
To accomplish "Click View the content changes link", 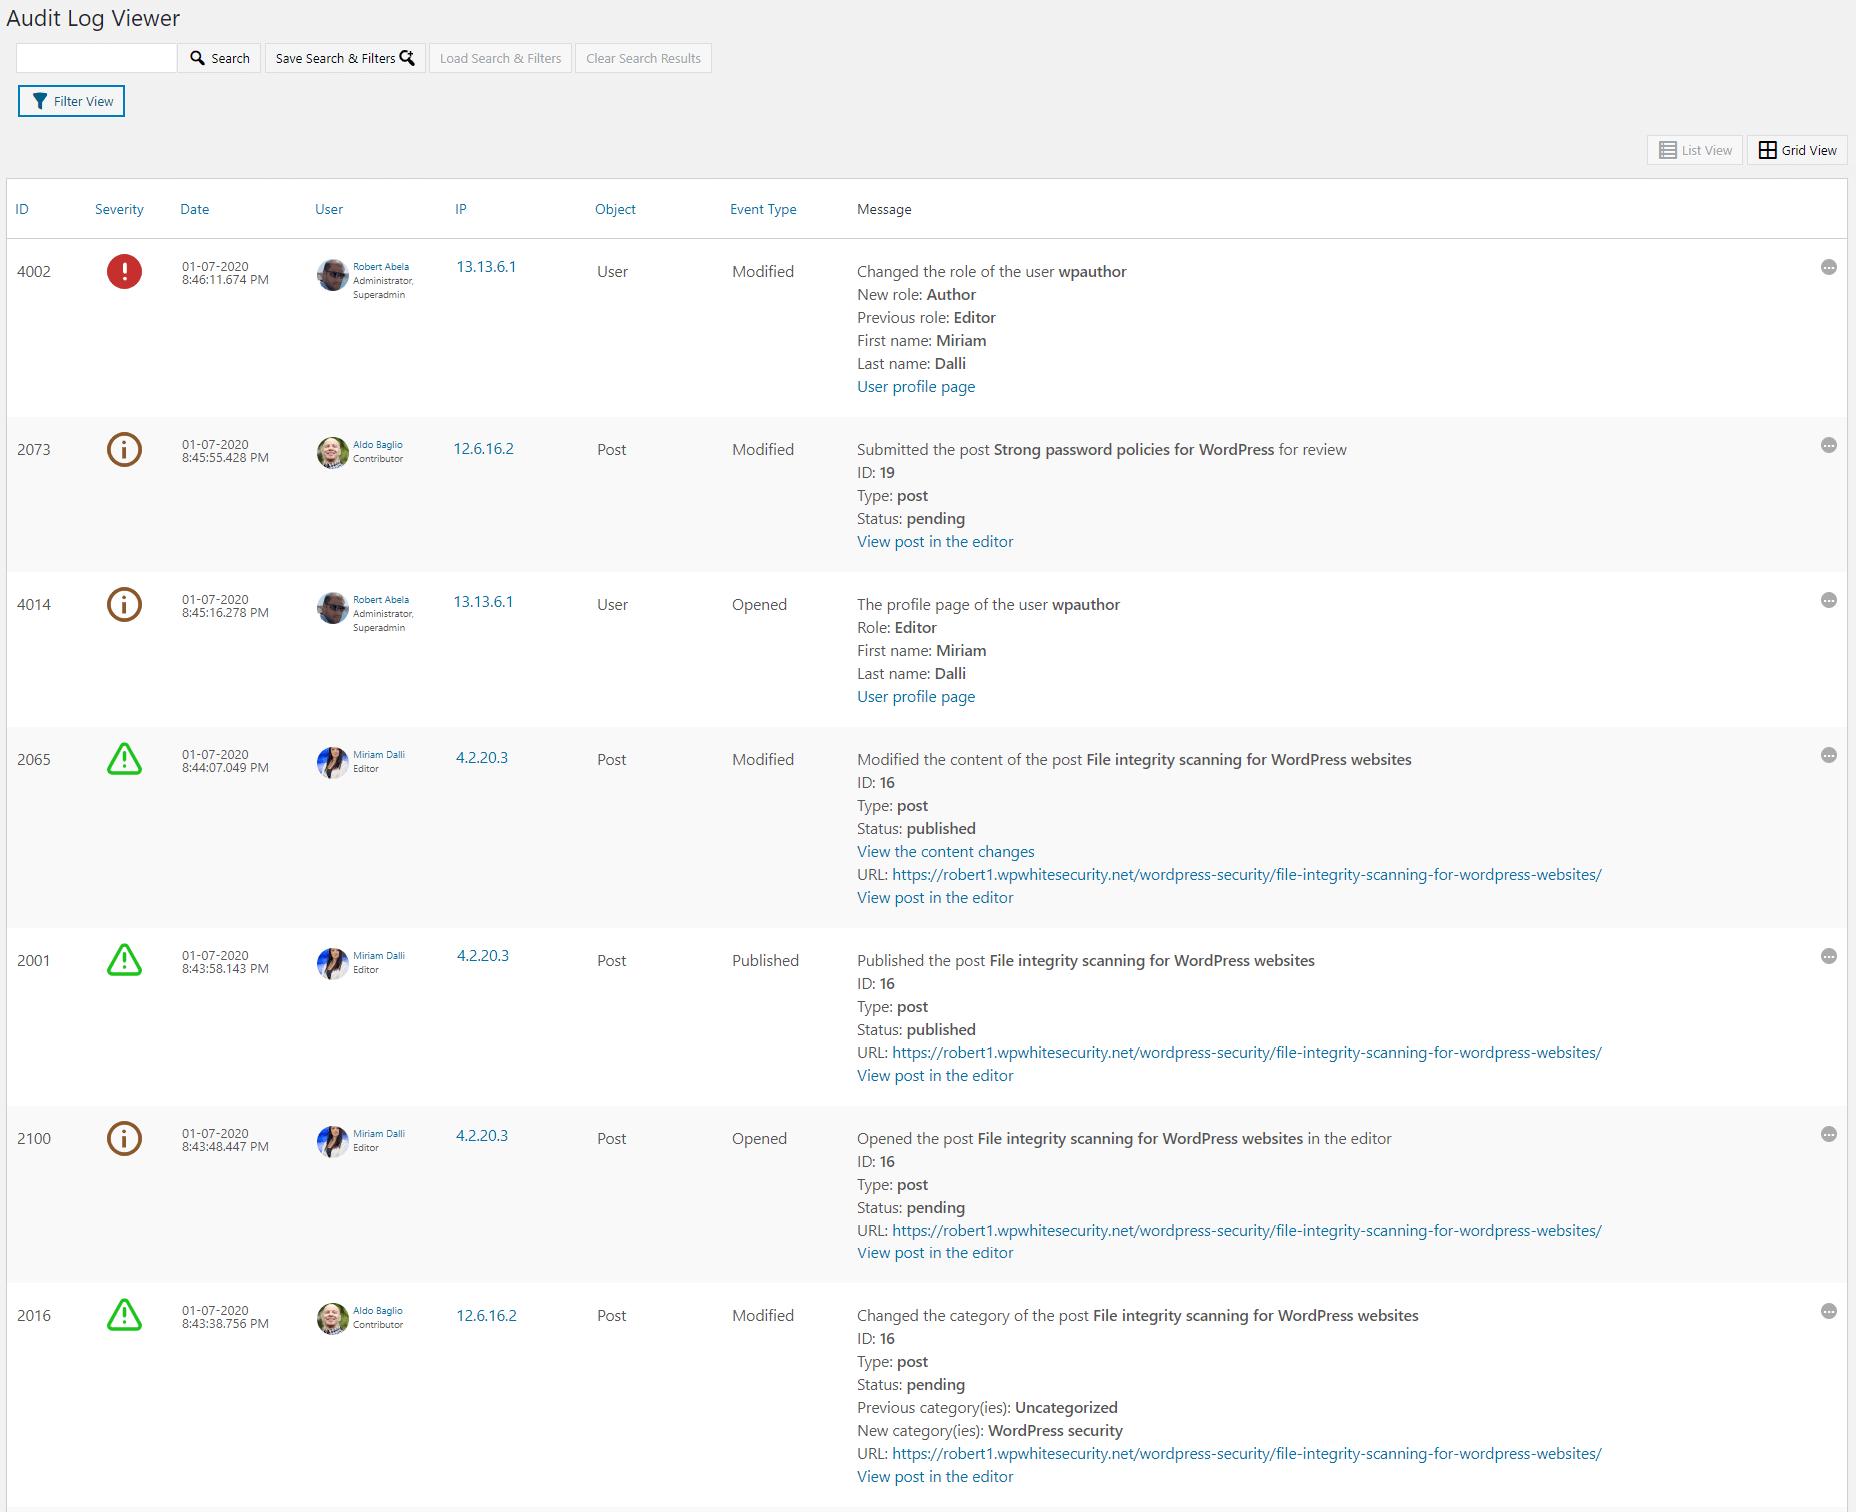I will 946,851.
